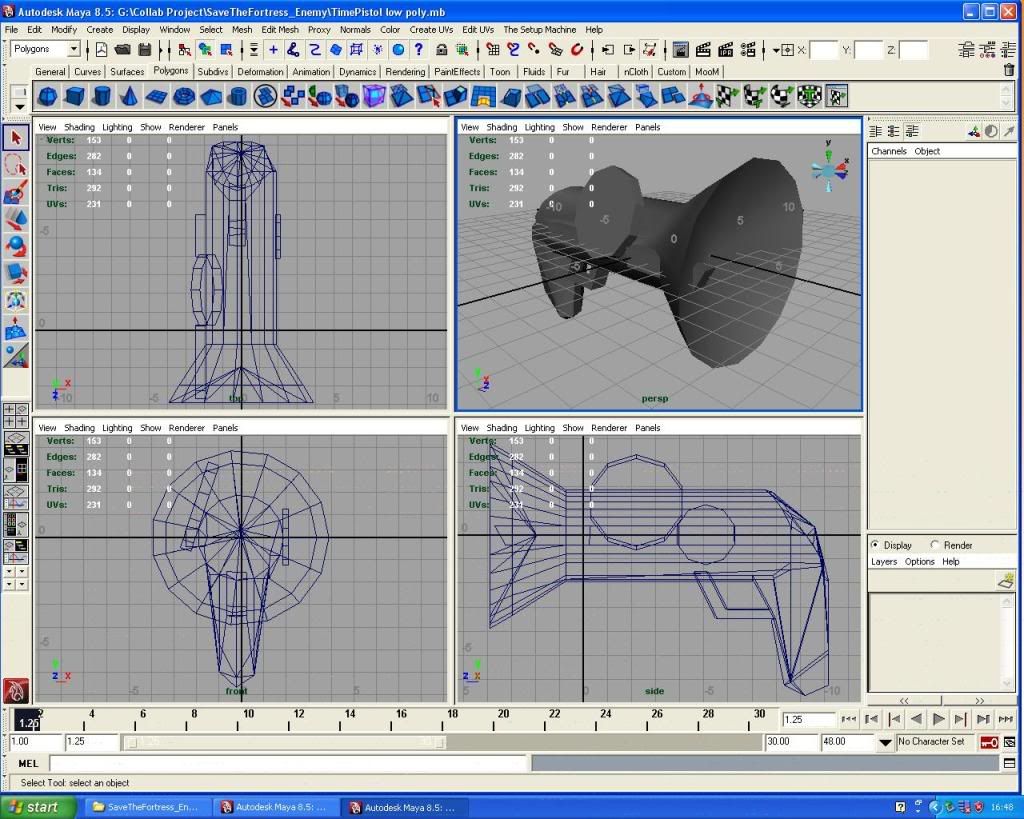Image resolution: width=1024 pixels, height=819 pixels.
Task: Open Panels menu in side viewport
Action: 647,428
